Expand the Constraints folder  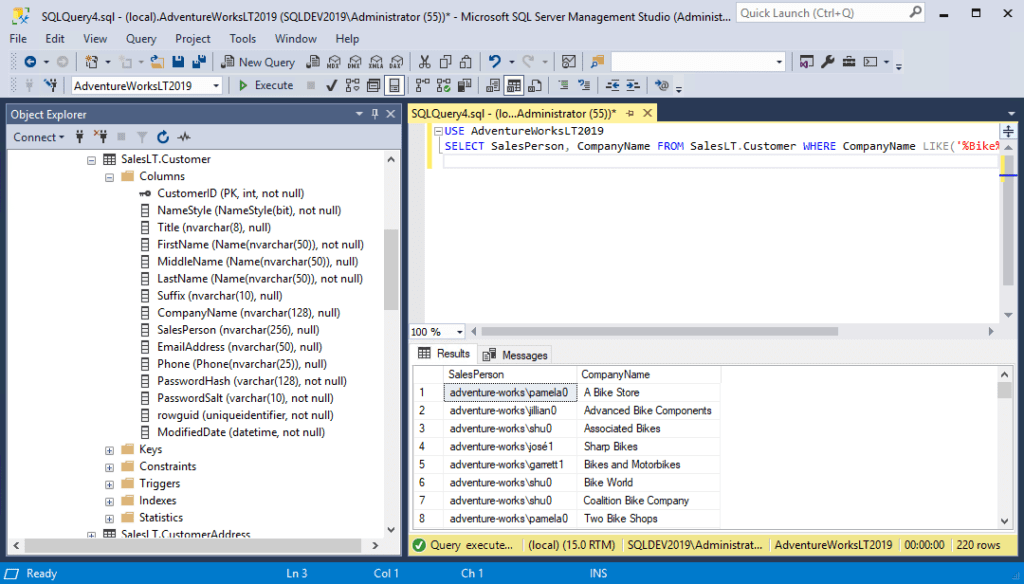[x=110, y=467]
